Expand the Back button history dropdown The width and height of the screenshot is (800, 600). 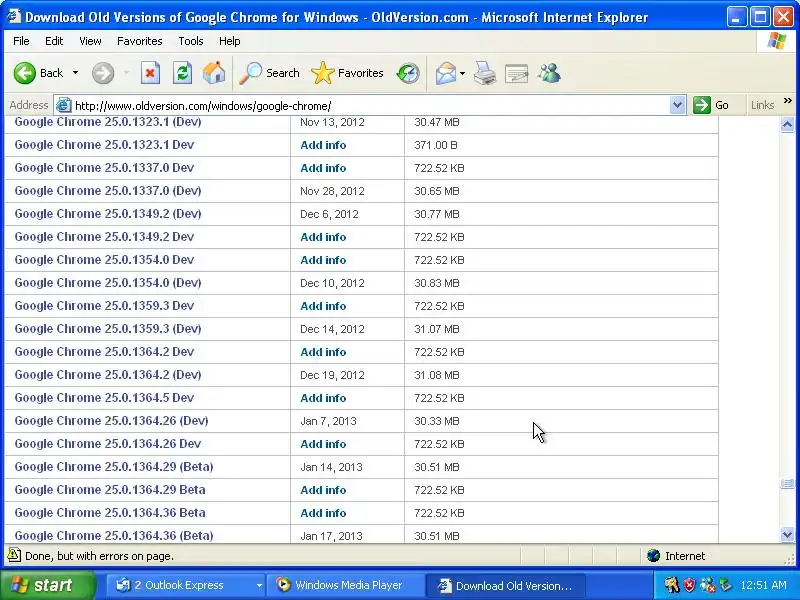[x=76, y=73]
